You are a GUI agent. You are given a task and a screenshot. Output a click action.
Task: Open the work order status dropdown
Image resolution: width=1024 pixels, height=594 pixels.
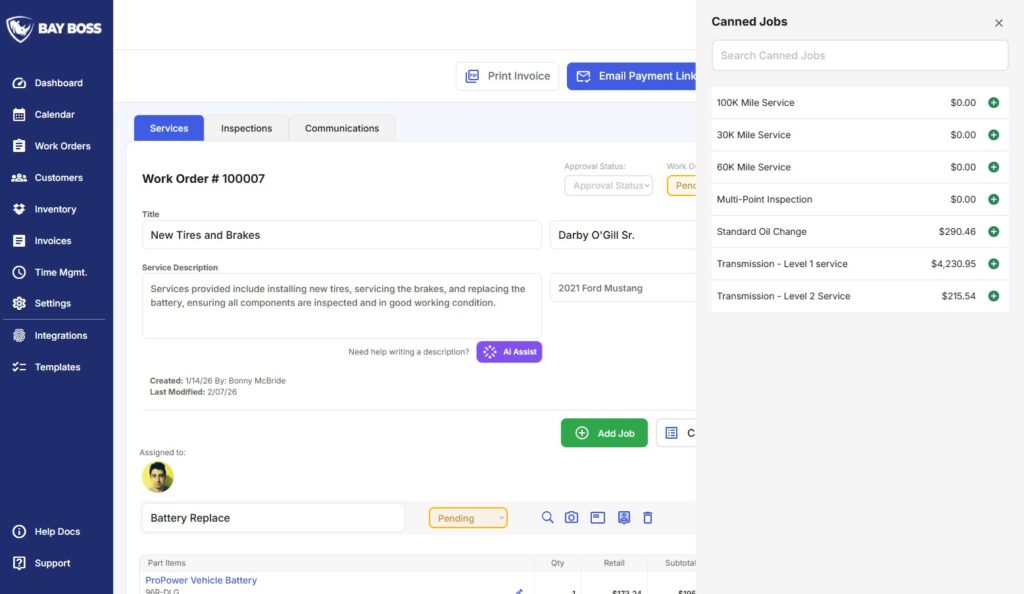click(x=682, y=185)
